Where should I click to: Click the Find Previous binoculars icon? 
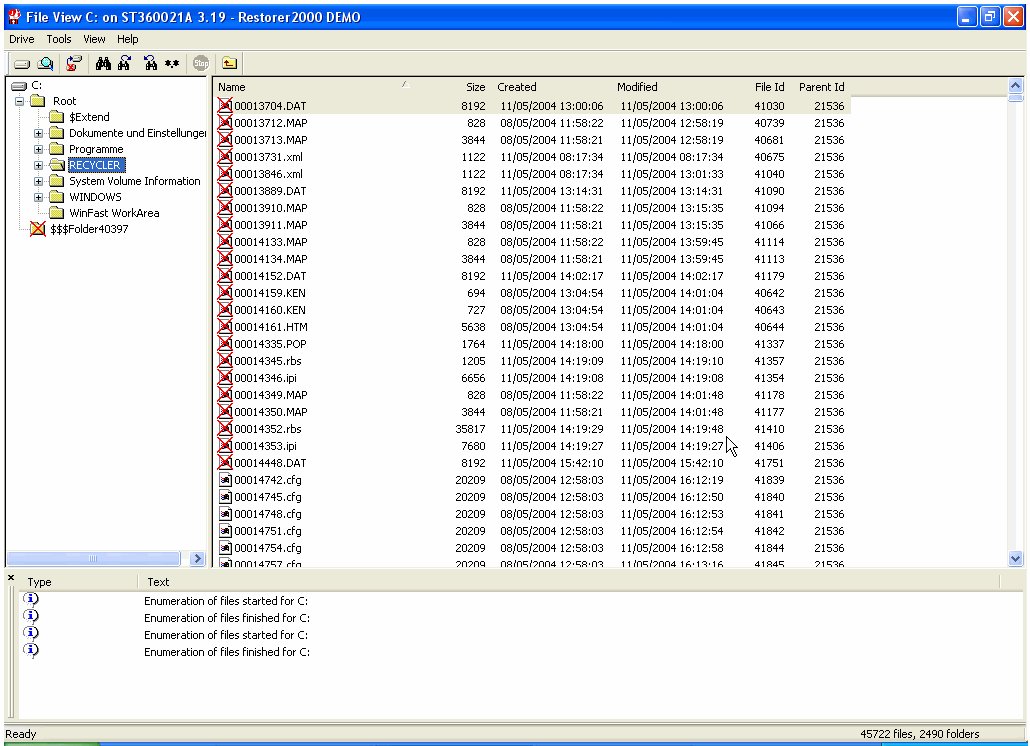[150, 64]
